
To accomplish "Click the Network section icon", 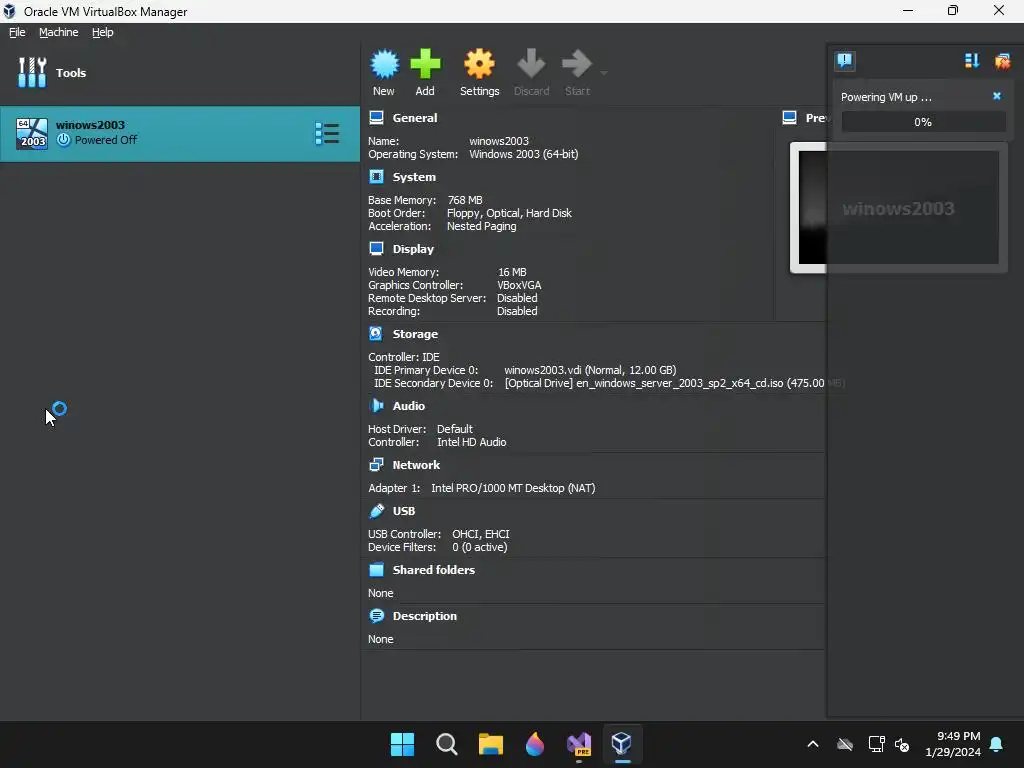I will tap(376, 464).
